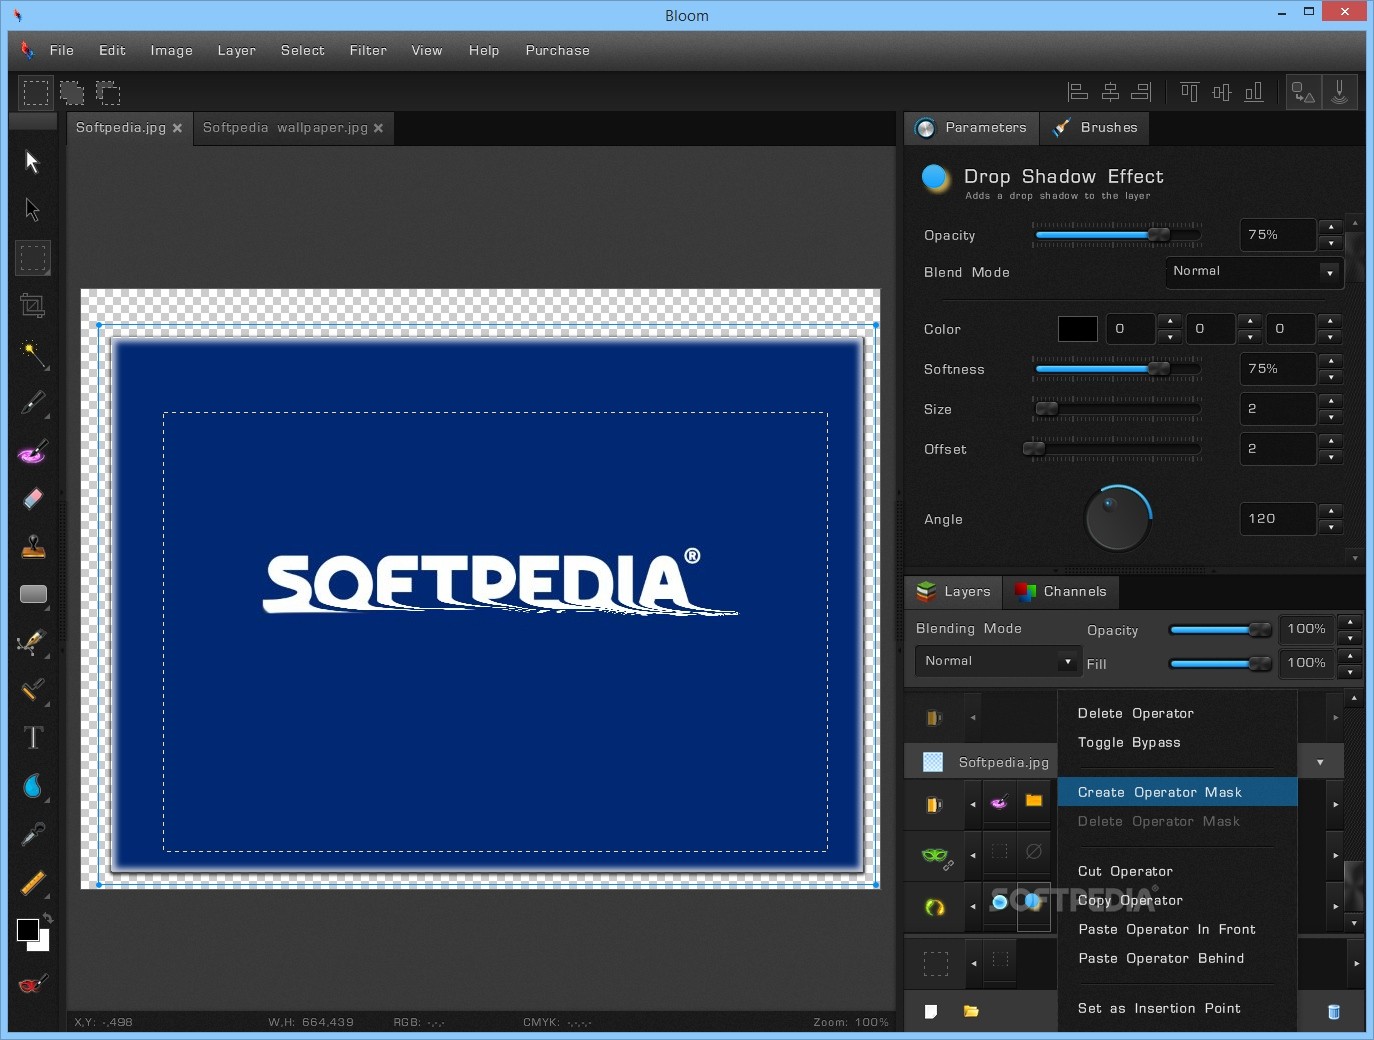Select the outlined direct-selection arrow tool

coord(32,209)
